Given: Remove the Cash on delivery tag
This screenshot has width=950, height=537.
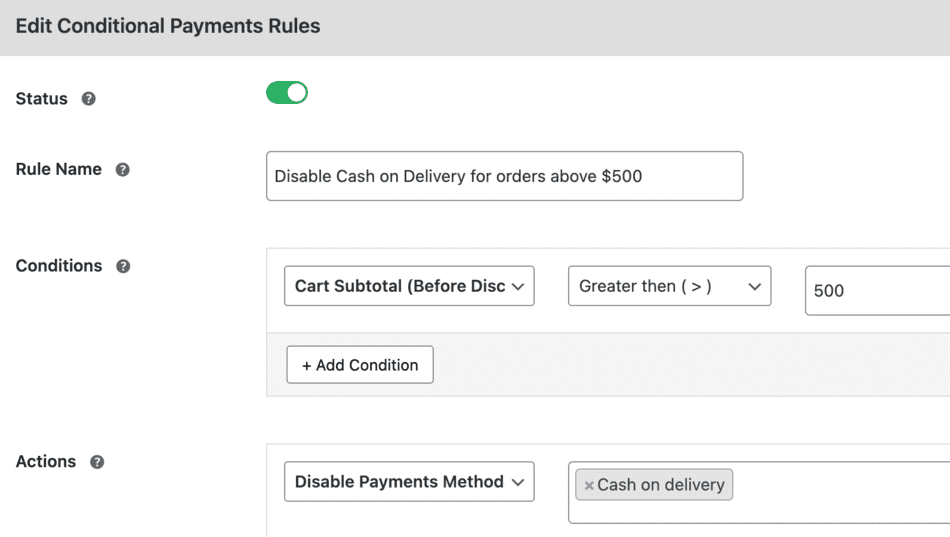Looking at the screenshot, I should tap(588, 485).
